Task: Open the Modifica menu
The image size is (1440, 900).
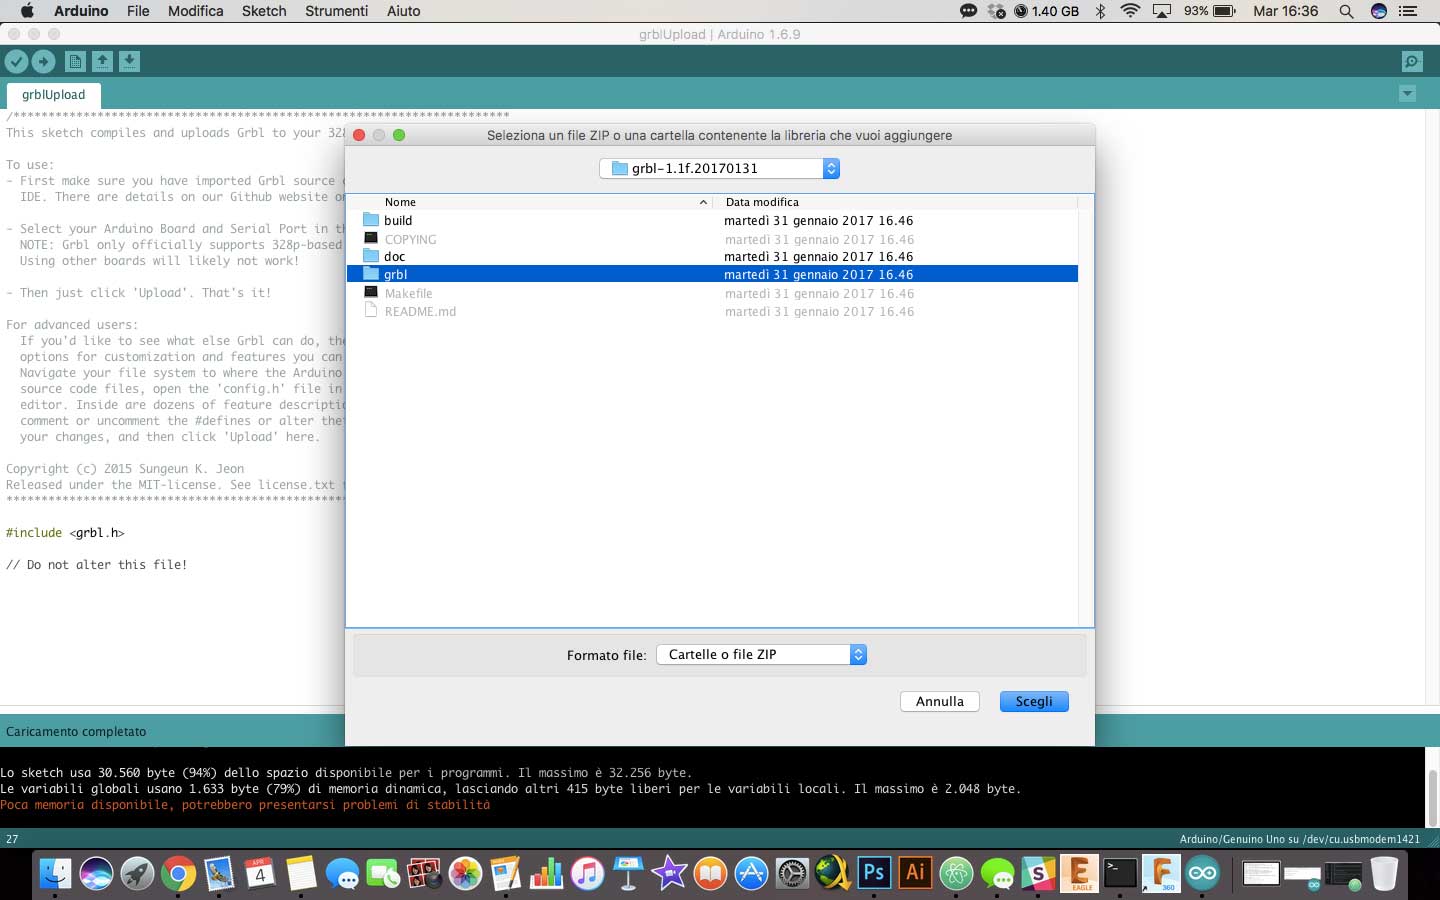Action: coord(195,11)
